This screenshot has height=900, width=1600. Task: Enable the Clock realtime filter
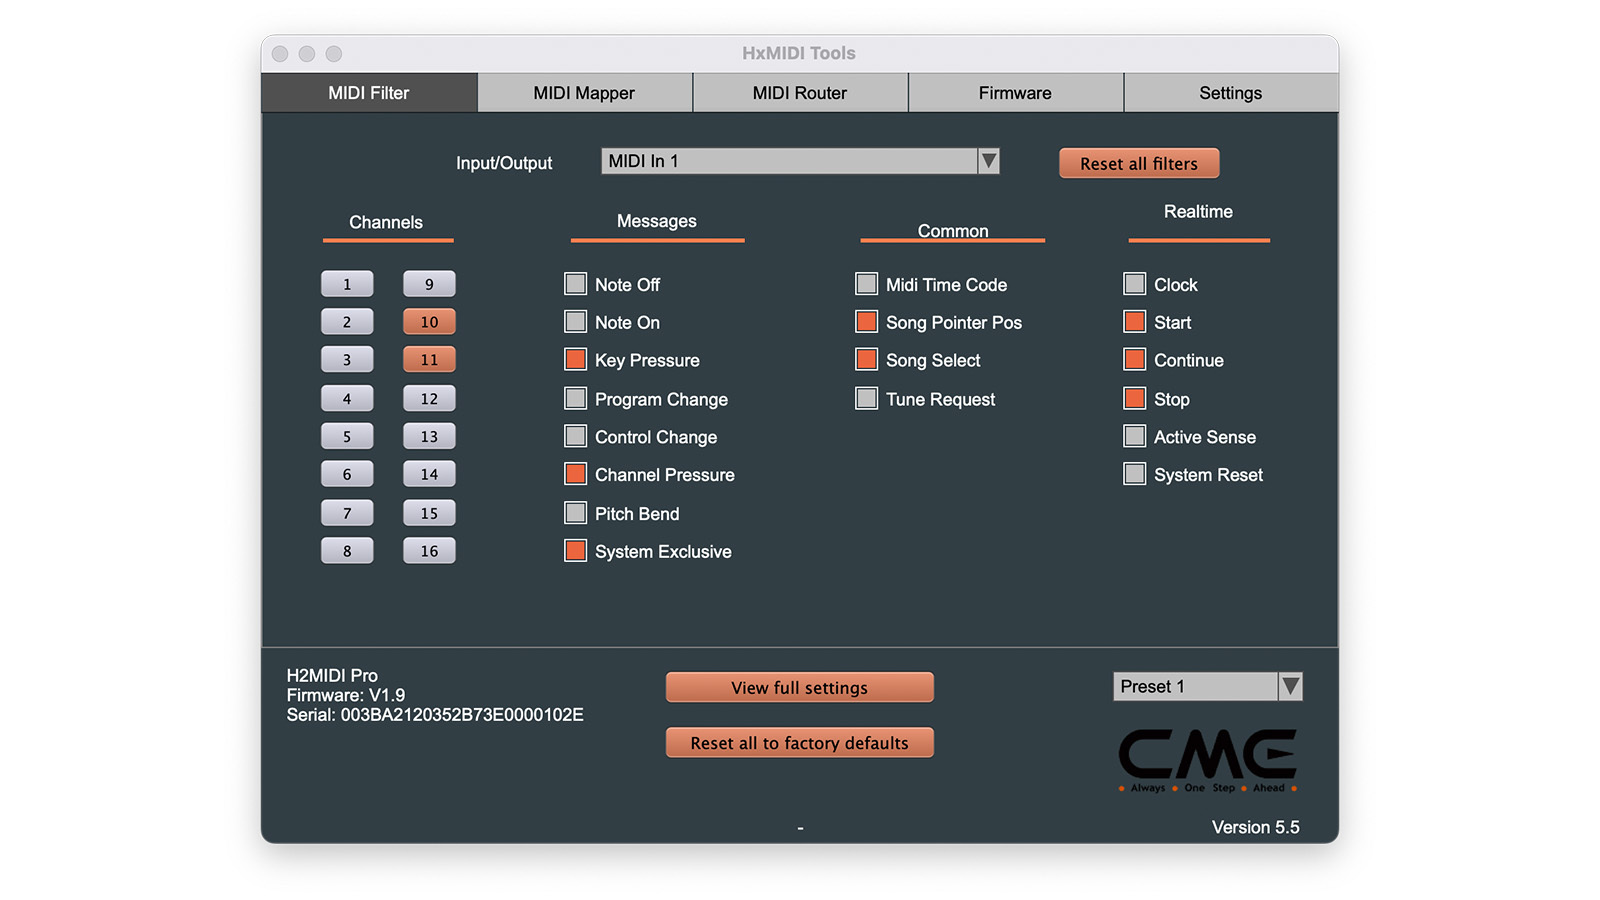(x=1134, y=284)
